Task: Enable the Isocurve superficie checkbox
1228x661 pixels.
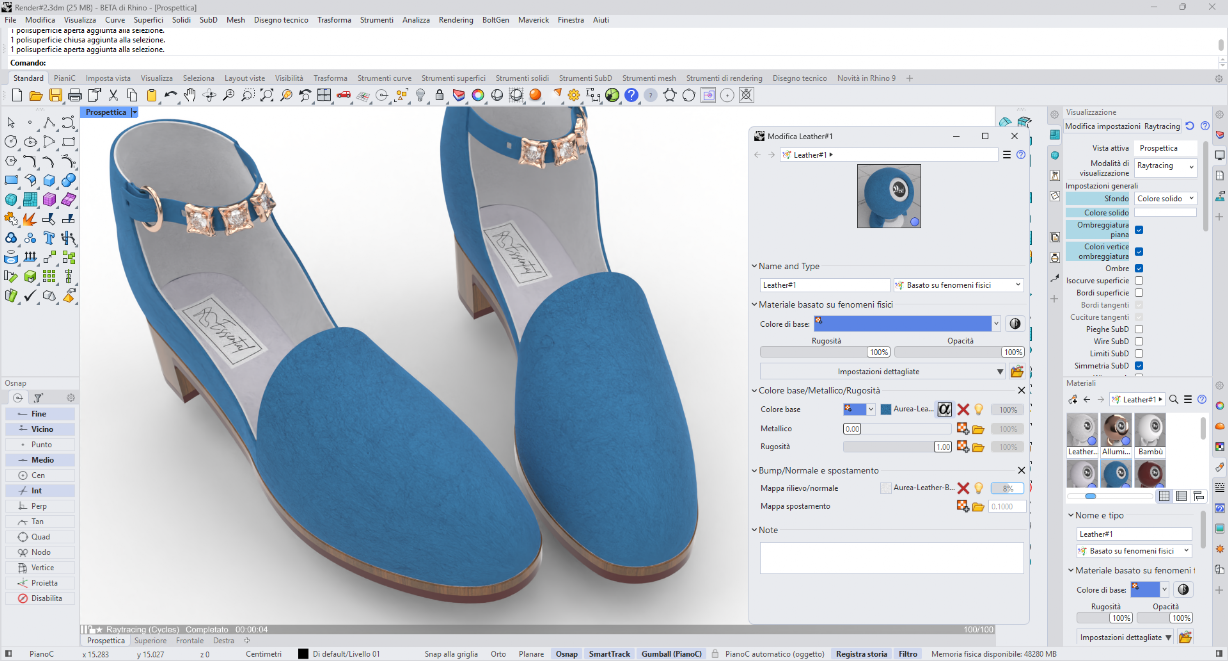Action: (1139, 280)
